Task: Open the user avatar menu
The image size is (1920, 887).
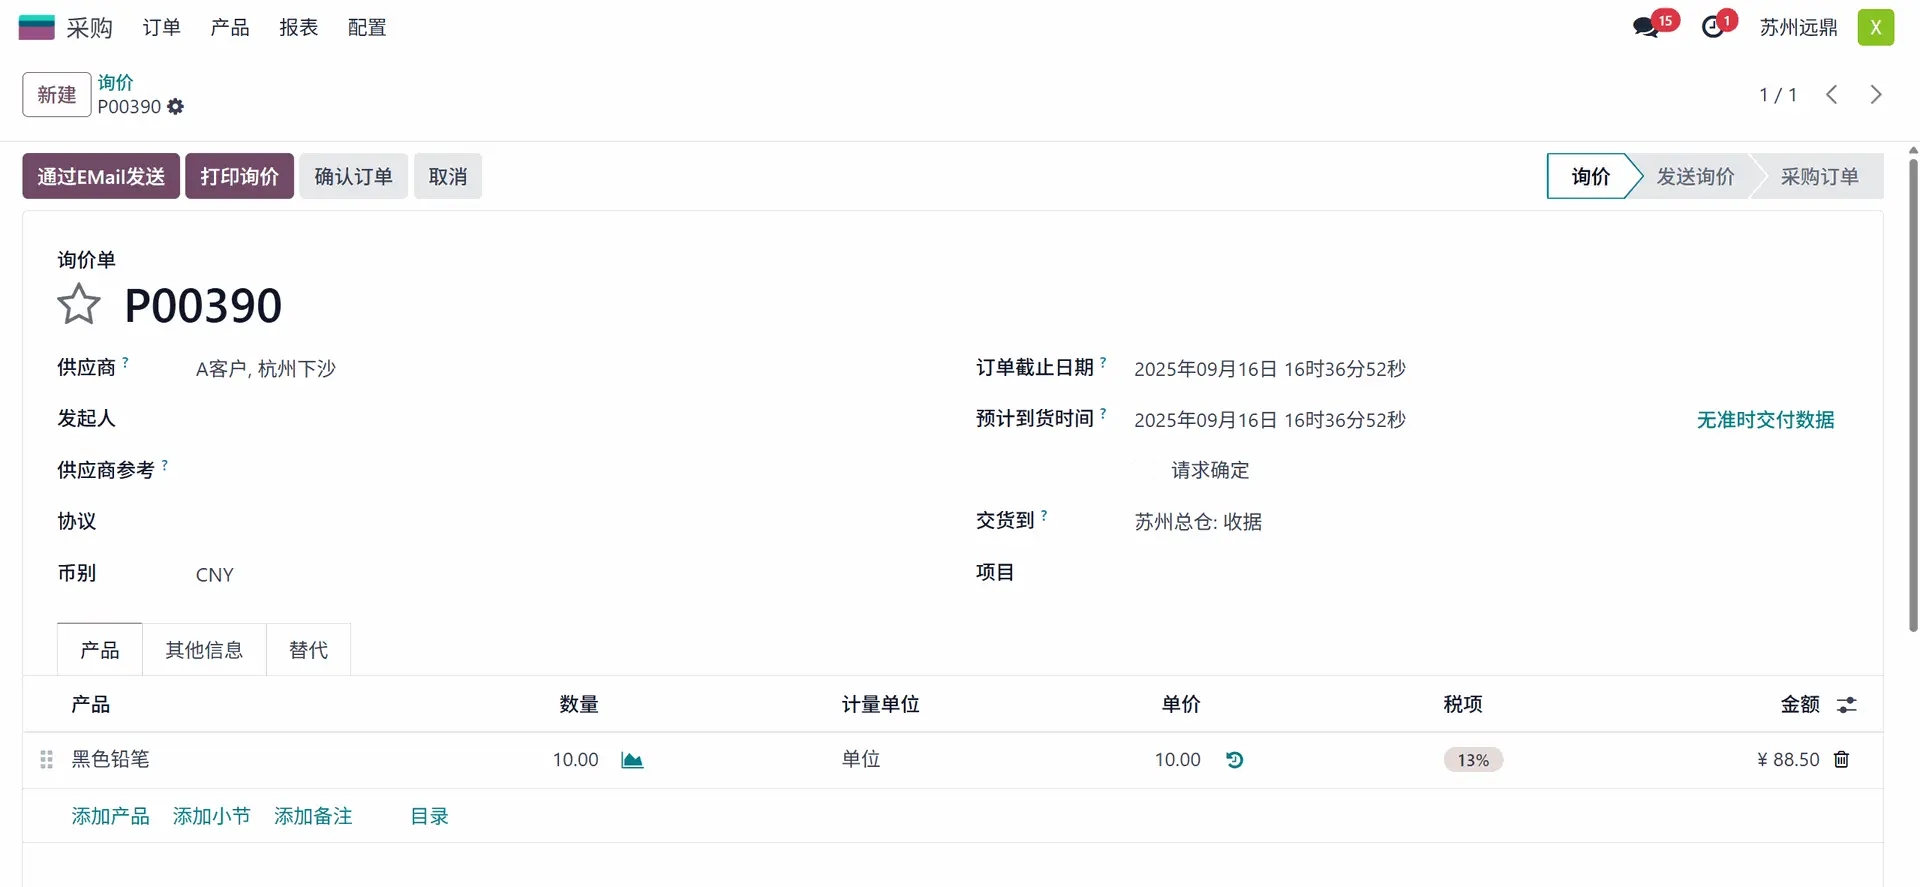Action: pyautogui.click(x=1875, y=28)
